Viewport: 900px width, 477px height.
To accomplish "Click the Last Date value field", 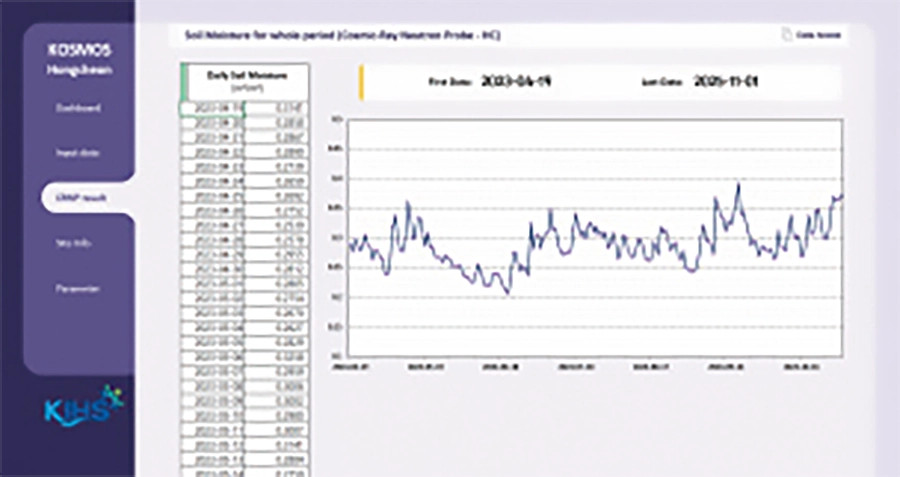I will coord(726,82).
